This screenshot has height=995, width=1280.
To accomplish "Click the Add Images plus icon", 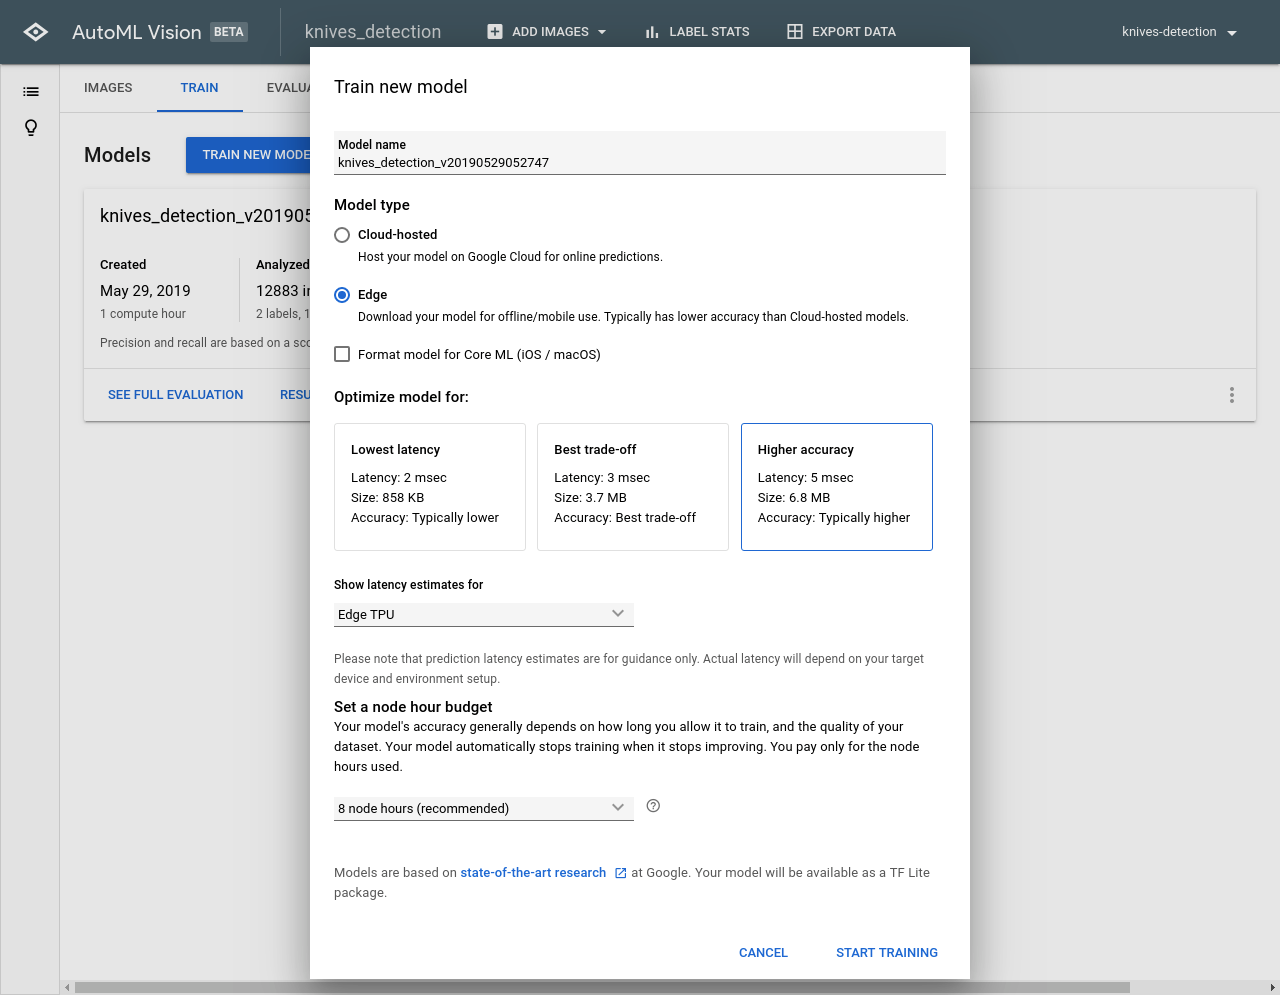I will 495,32.
